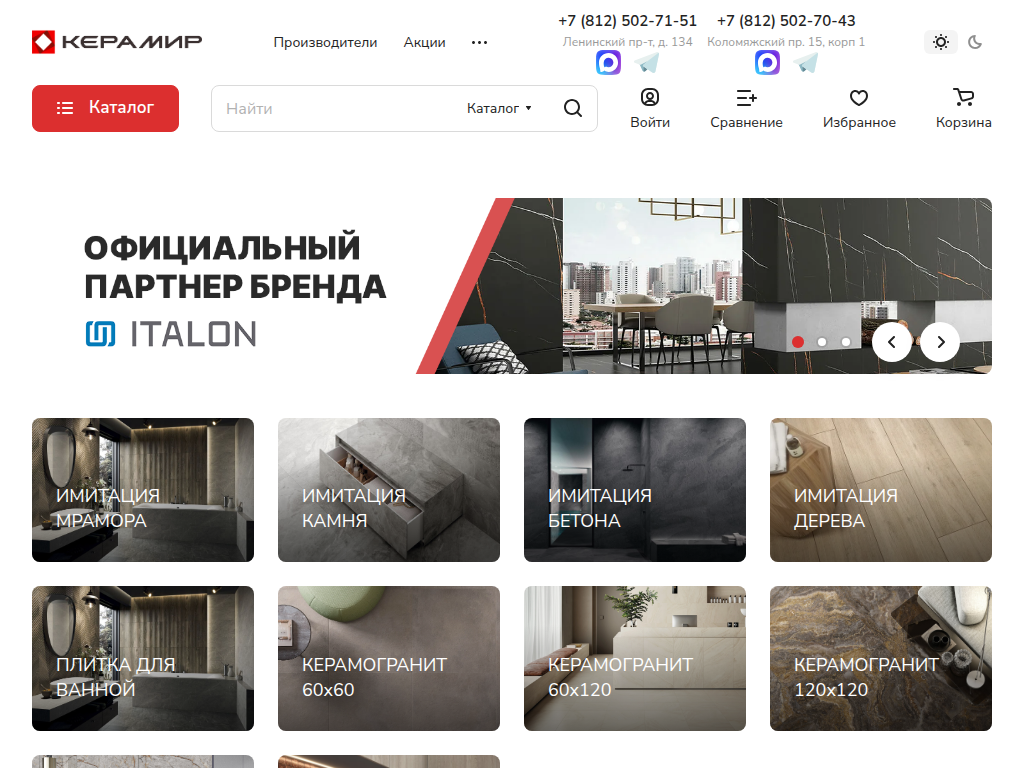Screen dimensions: 1024x768
Task: Open the Italon official partner banner
Action: tap(512, 286)
